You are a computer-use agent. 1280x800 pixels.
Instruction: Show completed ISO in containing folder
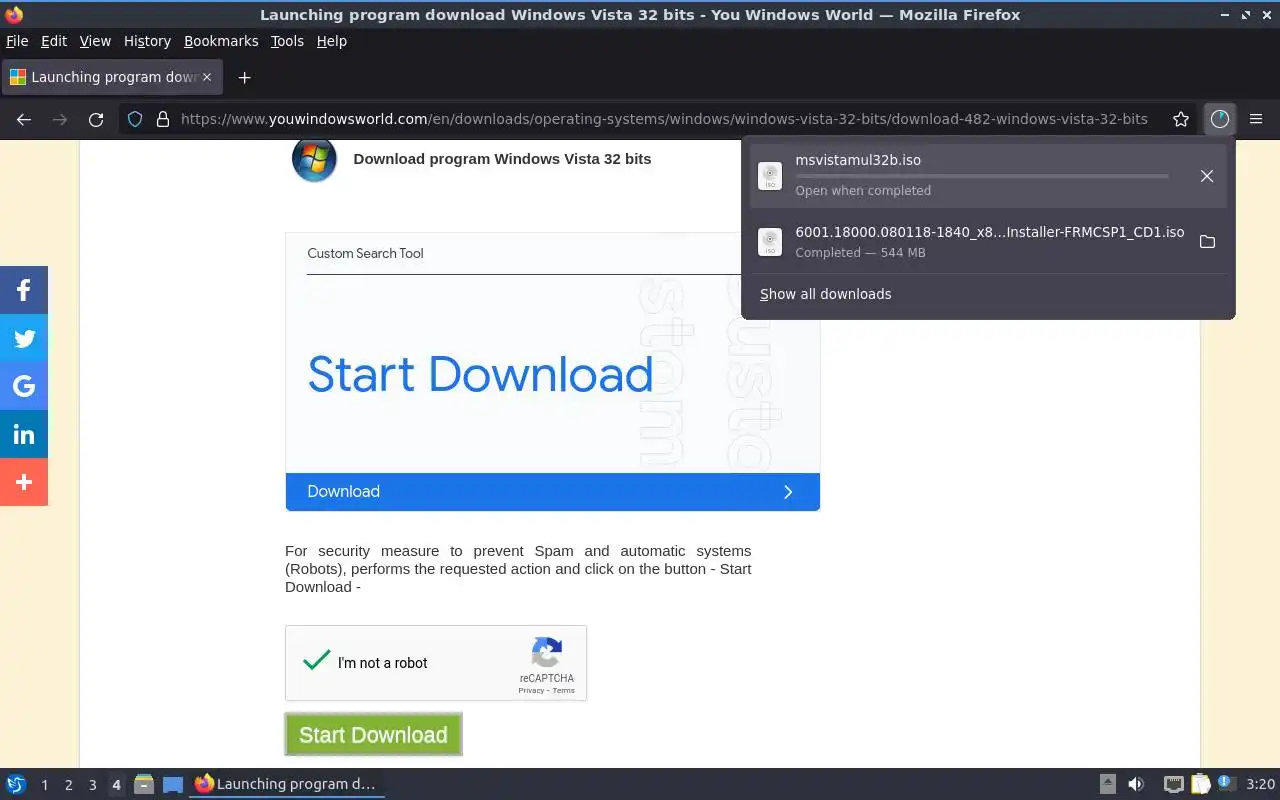[x=1207, y=242]
